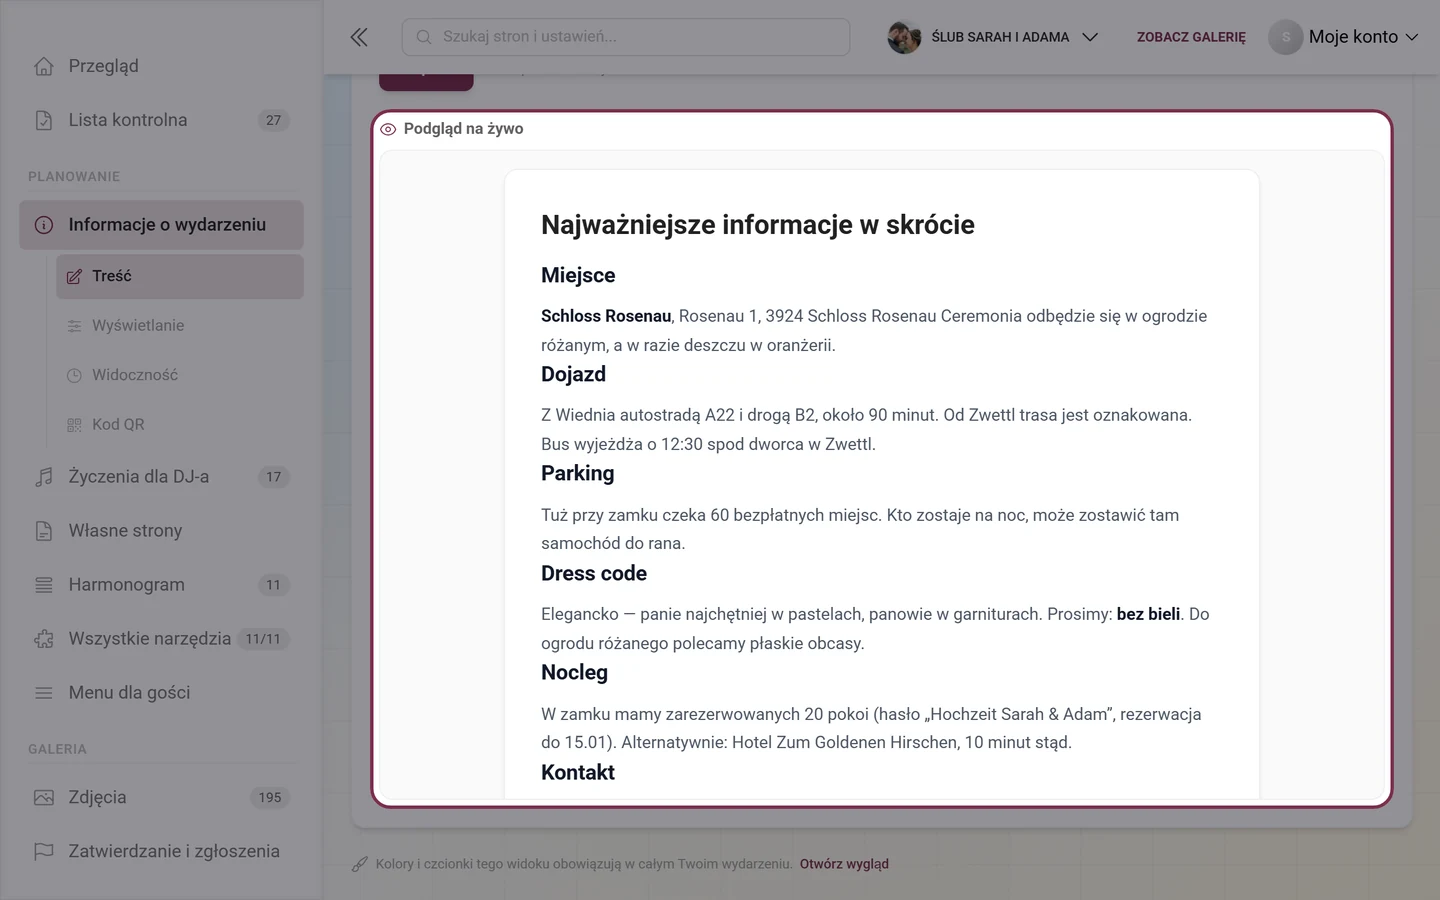This screenshot has height=900, width=1440.
Task: Click the hamburger icon beside Menu dla gości
Action: point(44,693)
